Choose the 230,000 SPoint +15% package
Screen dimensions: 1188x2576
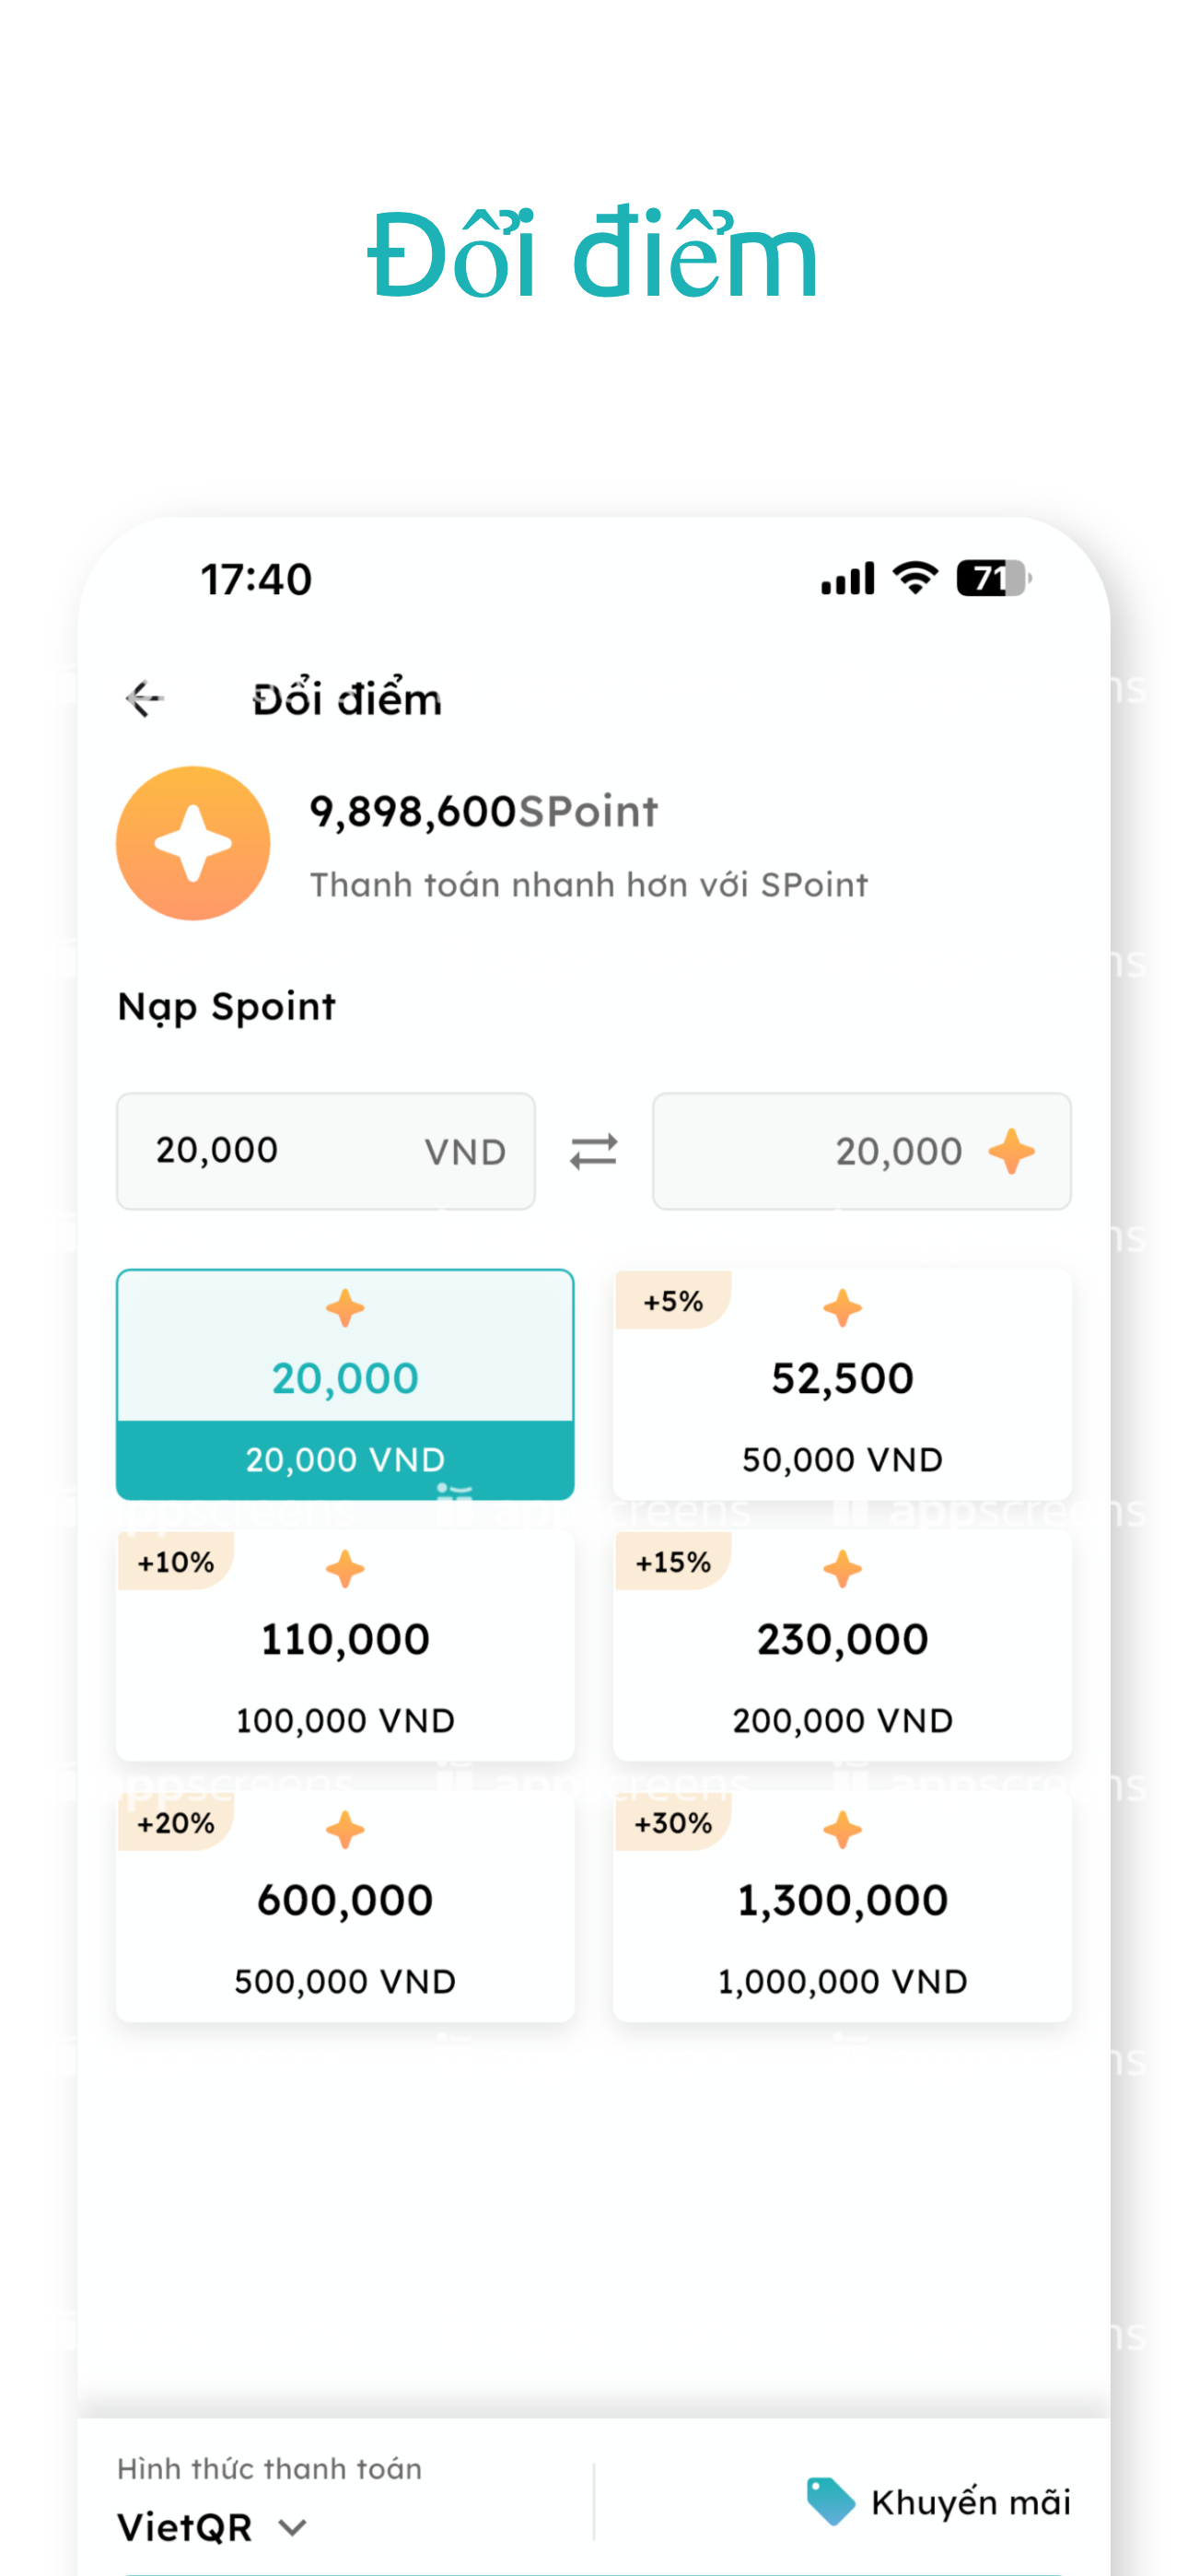(842, 1645)
